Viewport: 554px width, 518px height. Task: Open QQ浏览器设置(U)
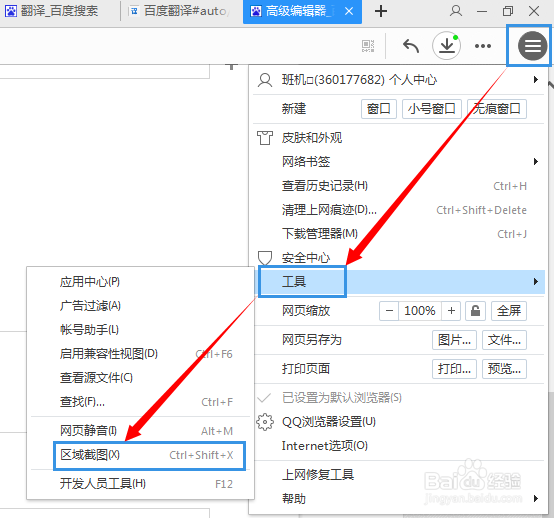tap(399, 422)
